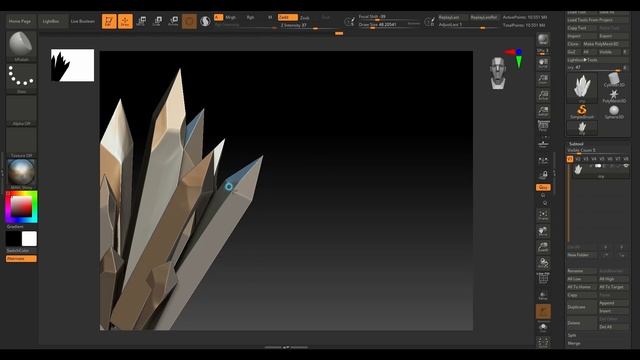
Task: Click the crystal silhouette thumbnail preview
Action: (72, 65)
